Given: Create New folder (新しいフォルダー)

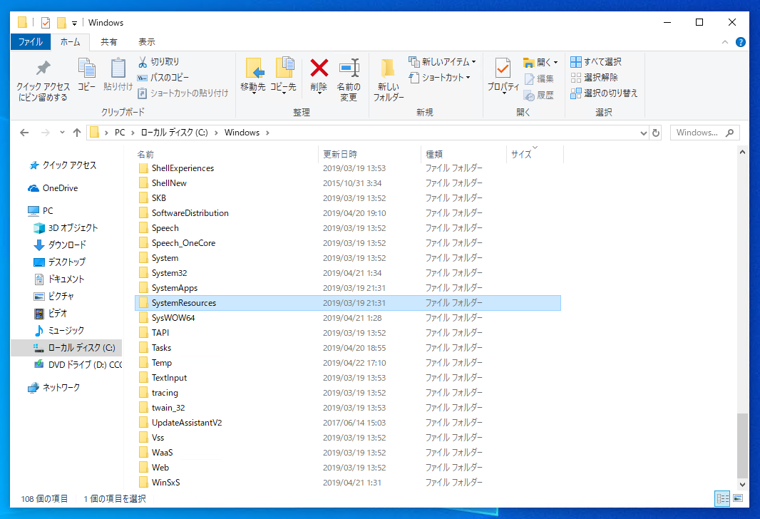Looking at the screenshot, I should 388,79.
